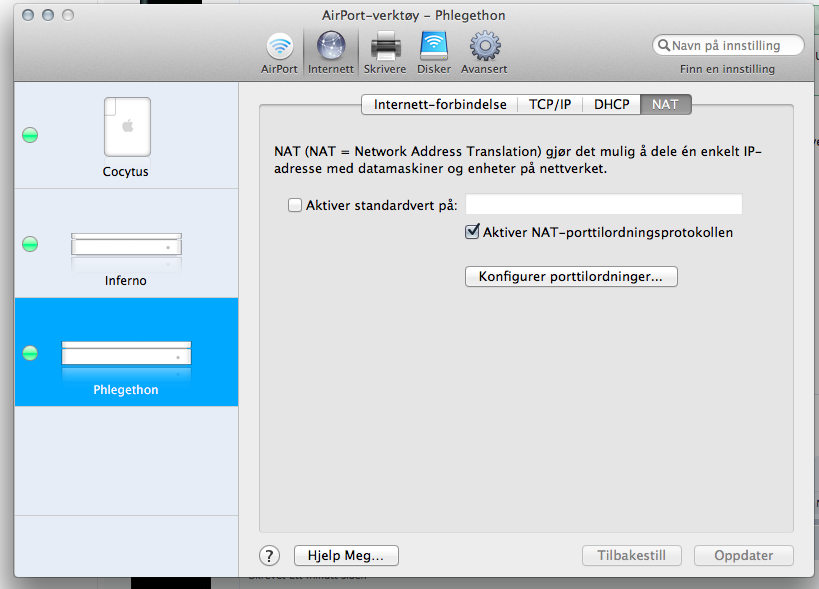
Task: Switch to the DHCP tab
Action: tap(612, 104)
